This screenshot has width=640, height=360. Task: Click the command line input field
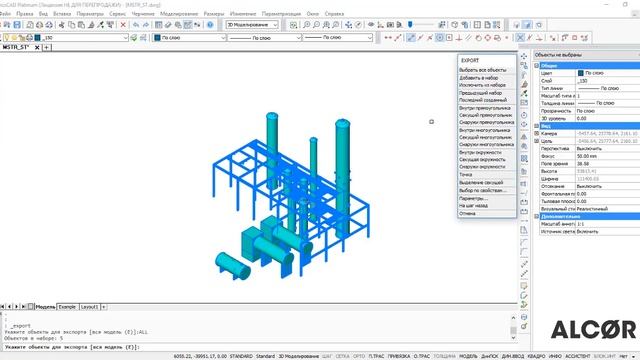pyautogui.click(x=259, y=347)
